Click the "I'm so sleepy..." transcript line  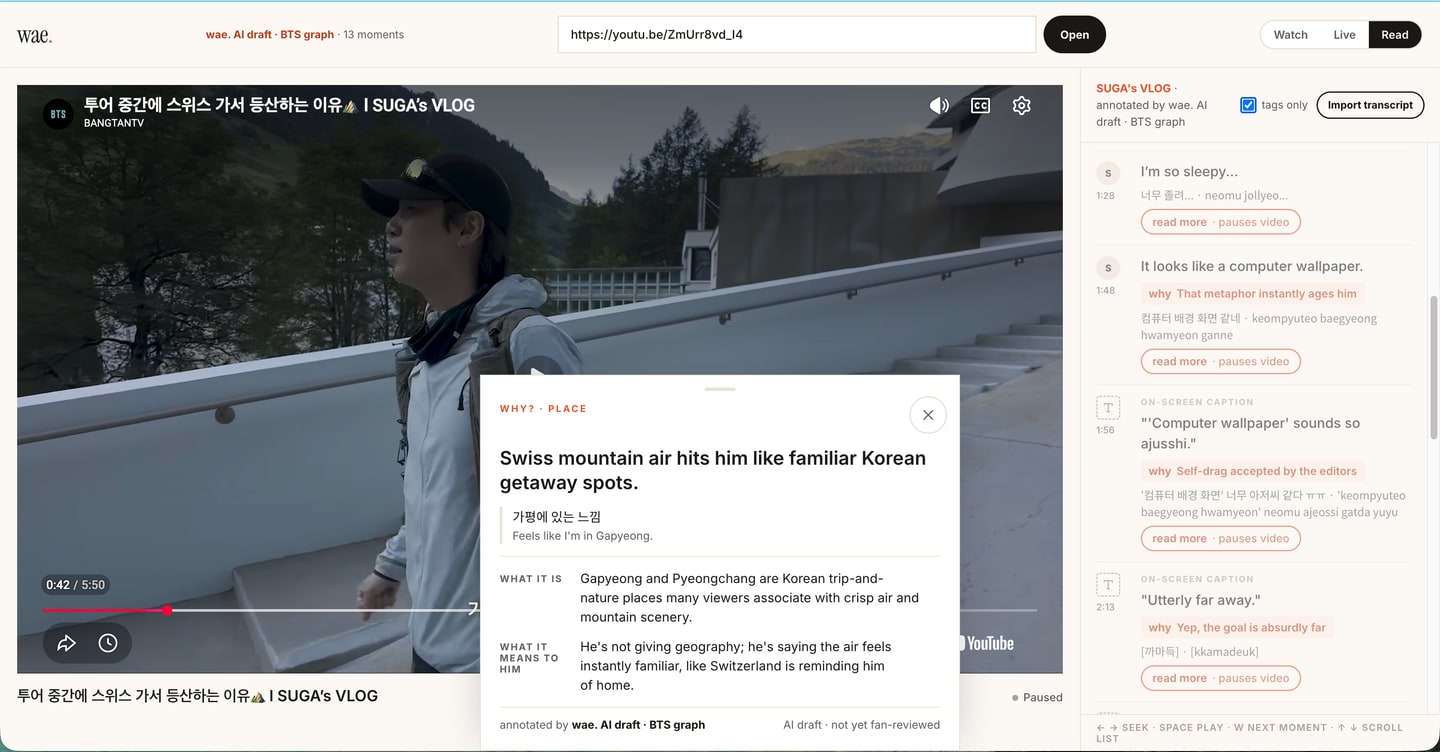click(1189, 172)
